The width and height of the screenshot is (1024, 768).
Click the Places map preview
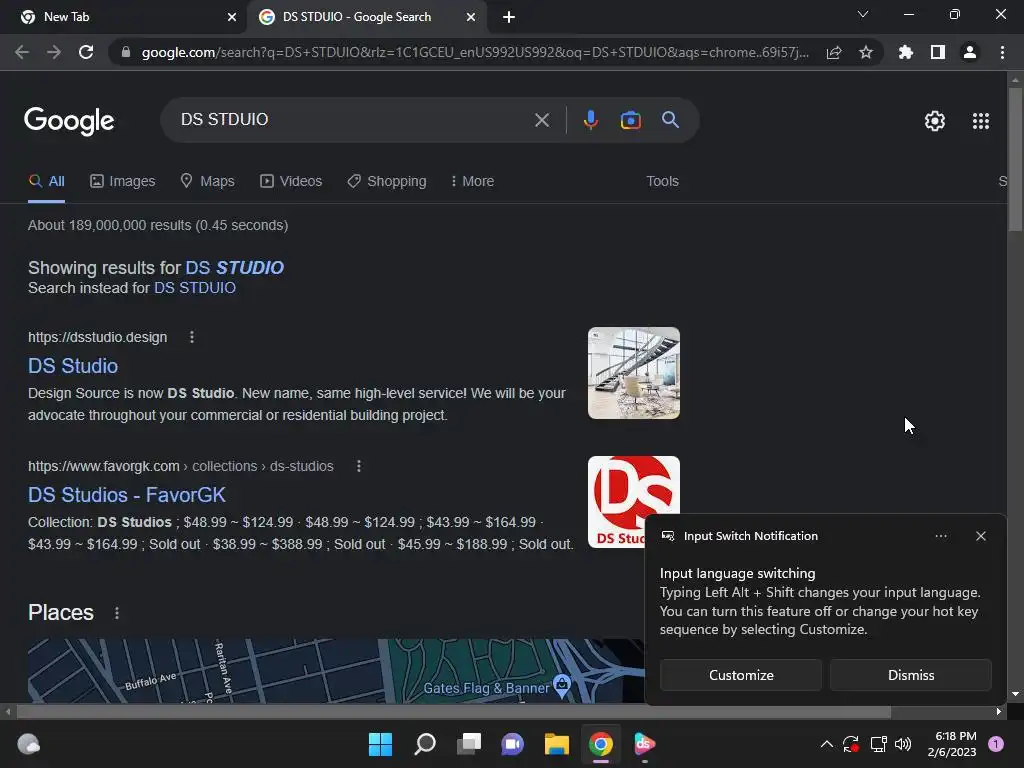click(336, 671)
